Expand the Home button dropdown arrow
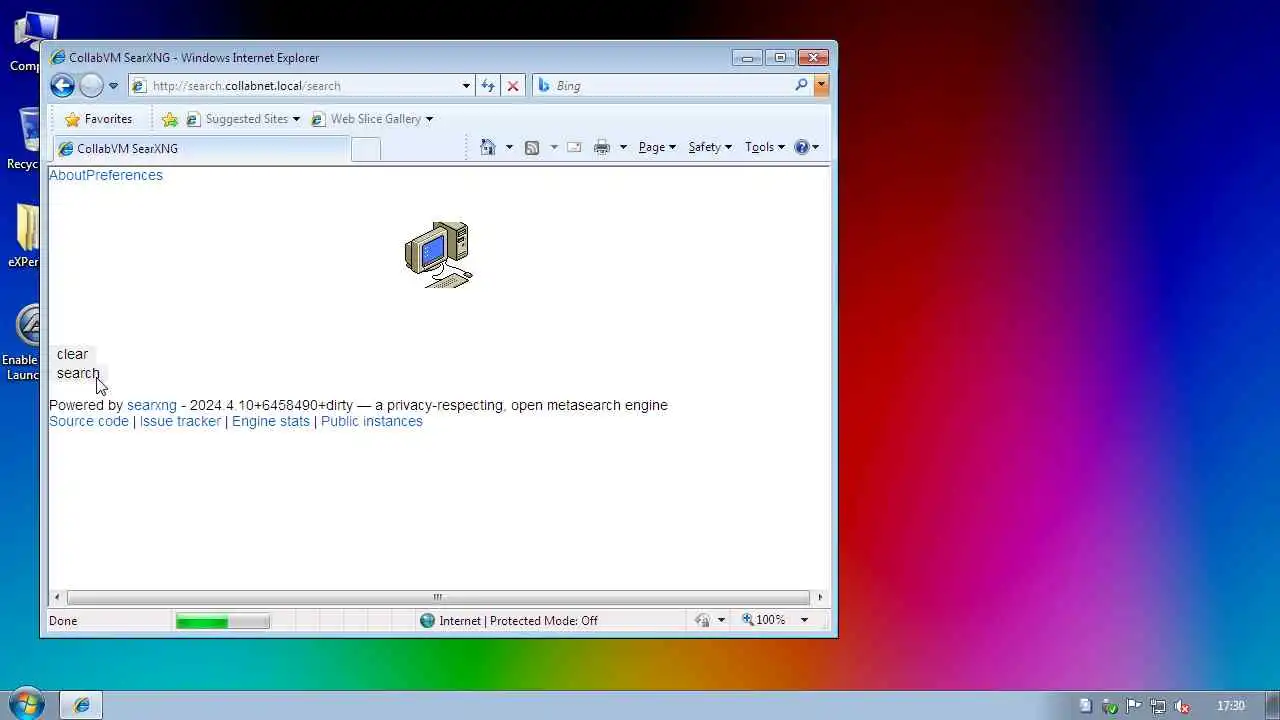Viewport: 1280px width, 720px height. [509, 147]
